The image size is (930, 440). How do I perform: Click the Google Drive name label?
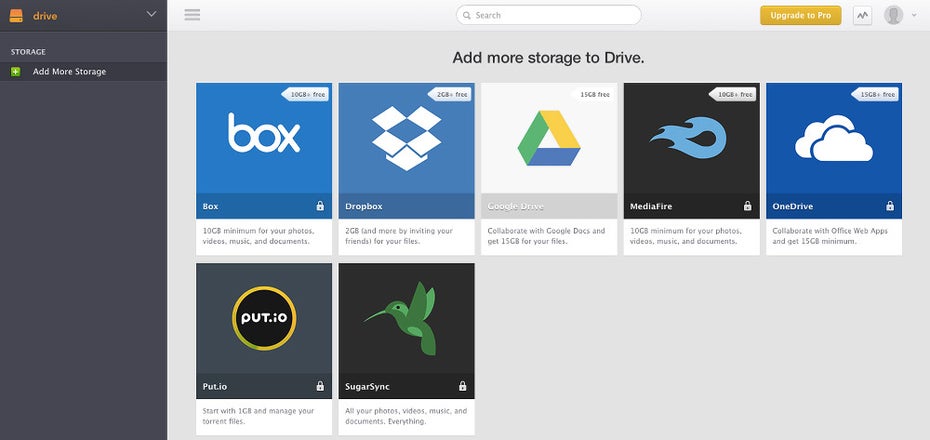[515, 206]
